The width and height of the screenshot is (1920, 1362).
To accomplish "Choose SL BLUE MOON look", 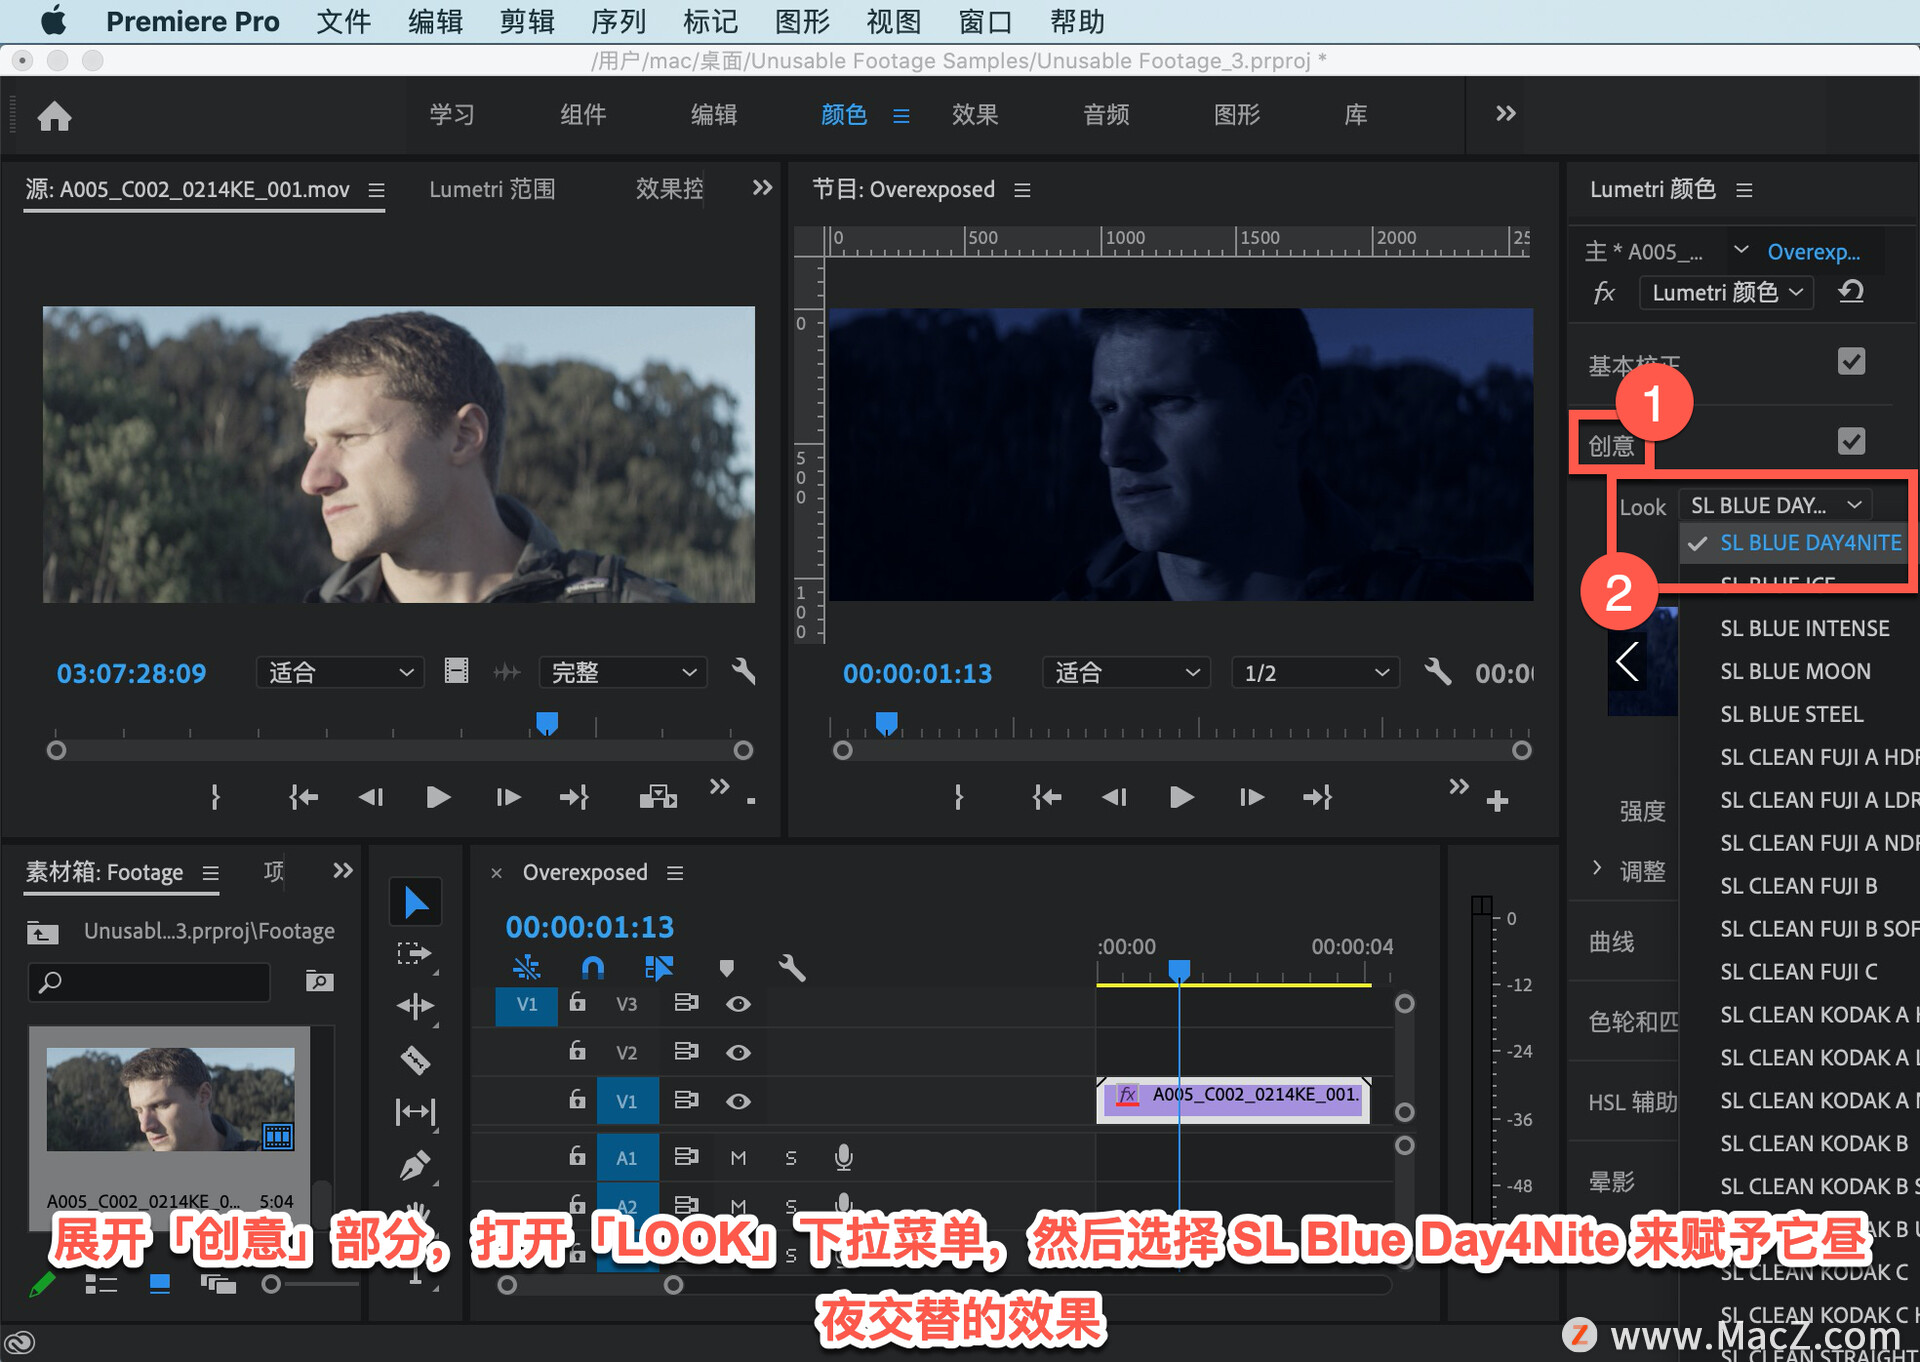I will pyautogui.click(x=1795, y=671).
